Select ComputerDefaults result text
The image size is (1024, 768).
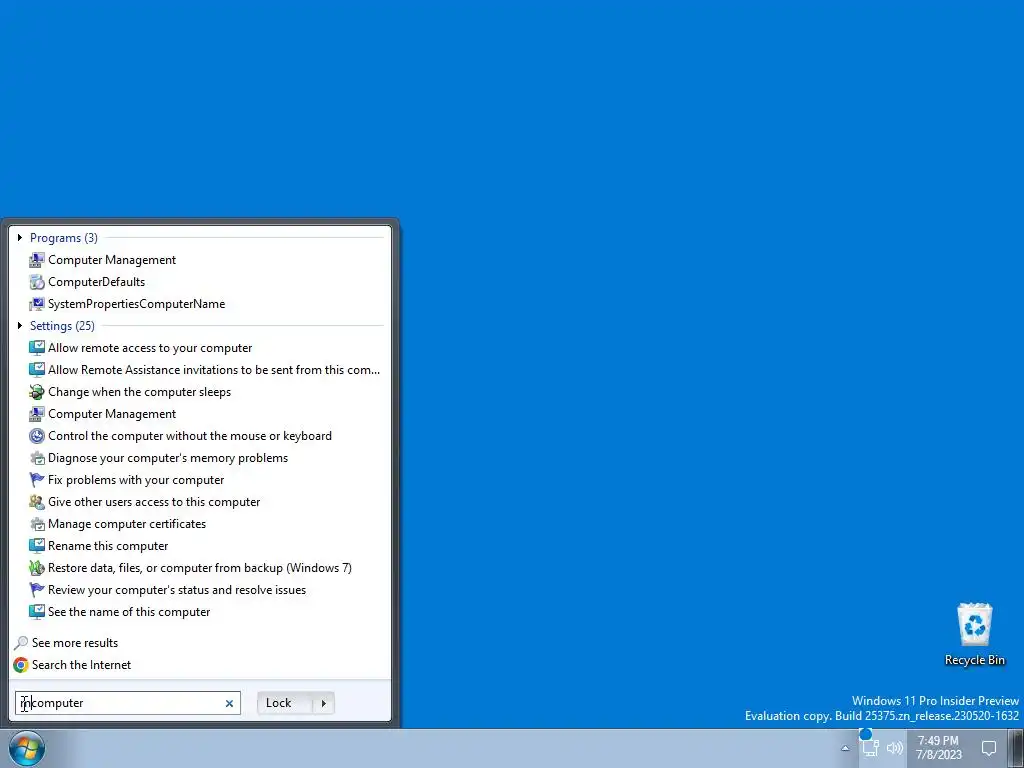click(97, 282)
